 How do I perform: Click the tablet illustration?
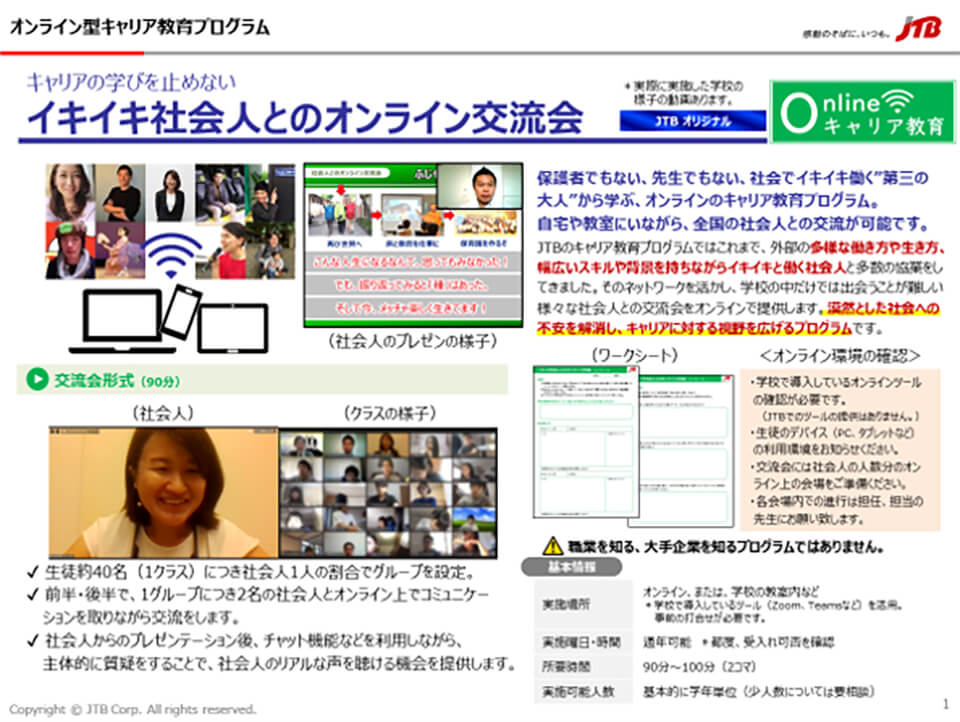click(x=233, y=328)
